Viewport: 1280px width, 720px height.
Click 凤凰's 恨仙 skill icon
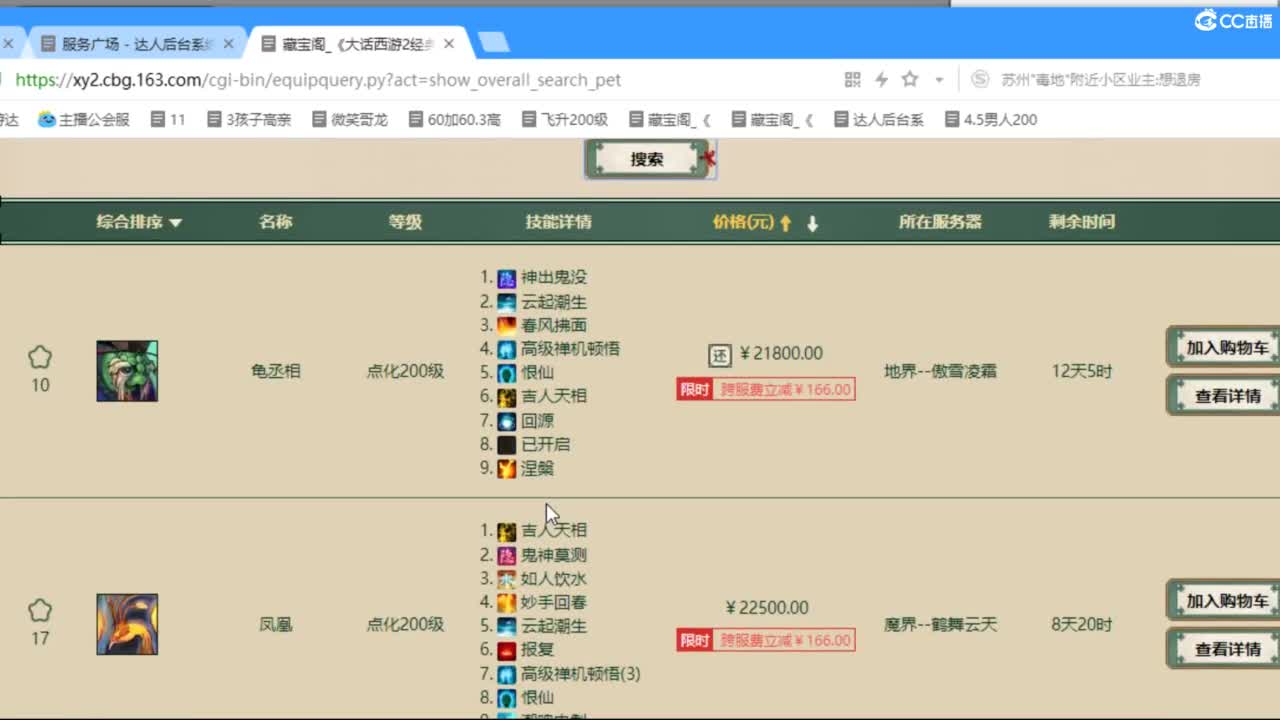click(x=507, y=698)
